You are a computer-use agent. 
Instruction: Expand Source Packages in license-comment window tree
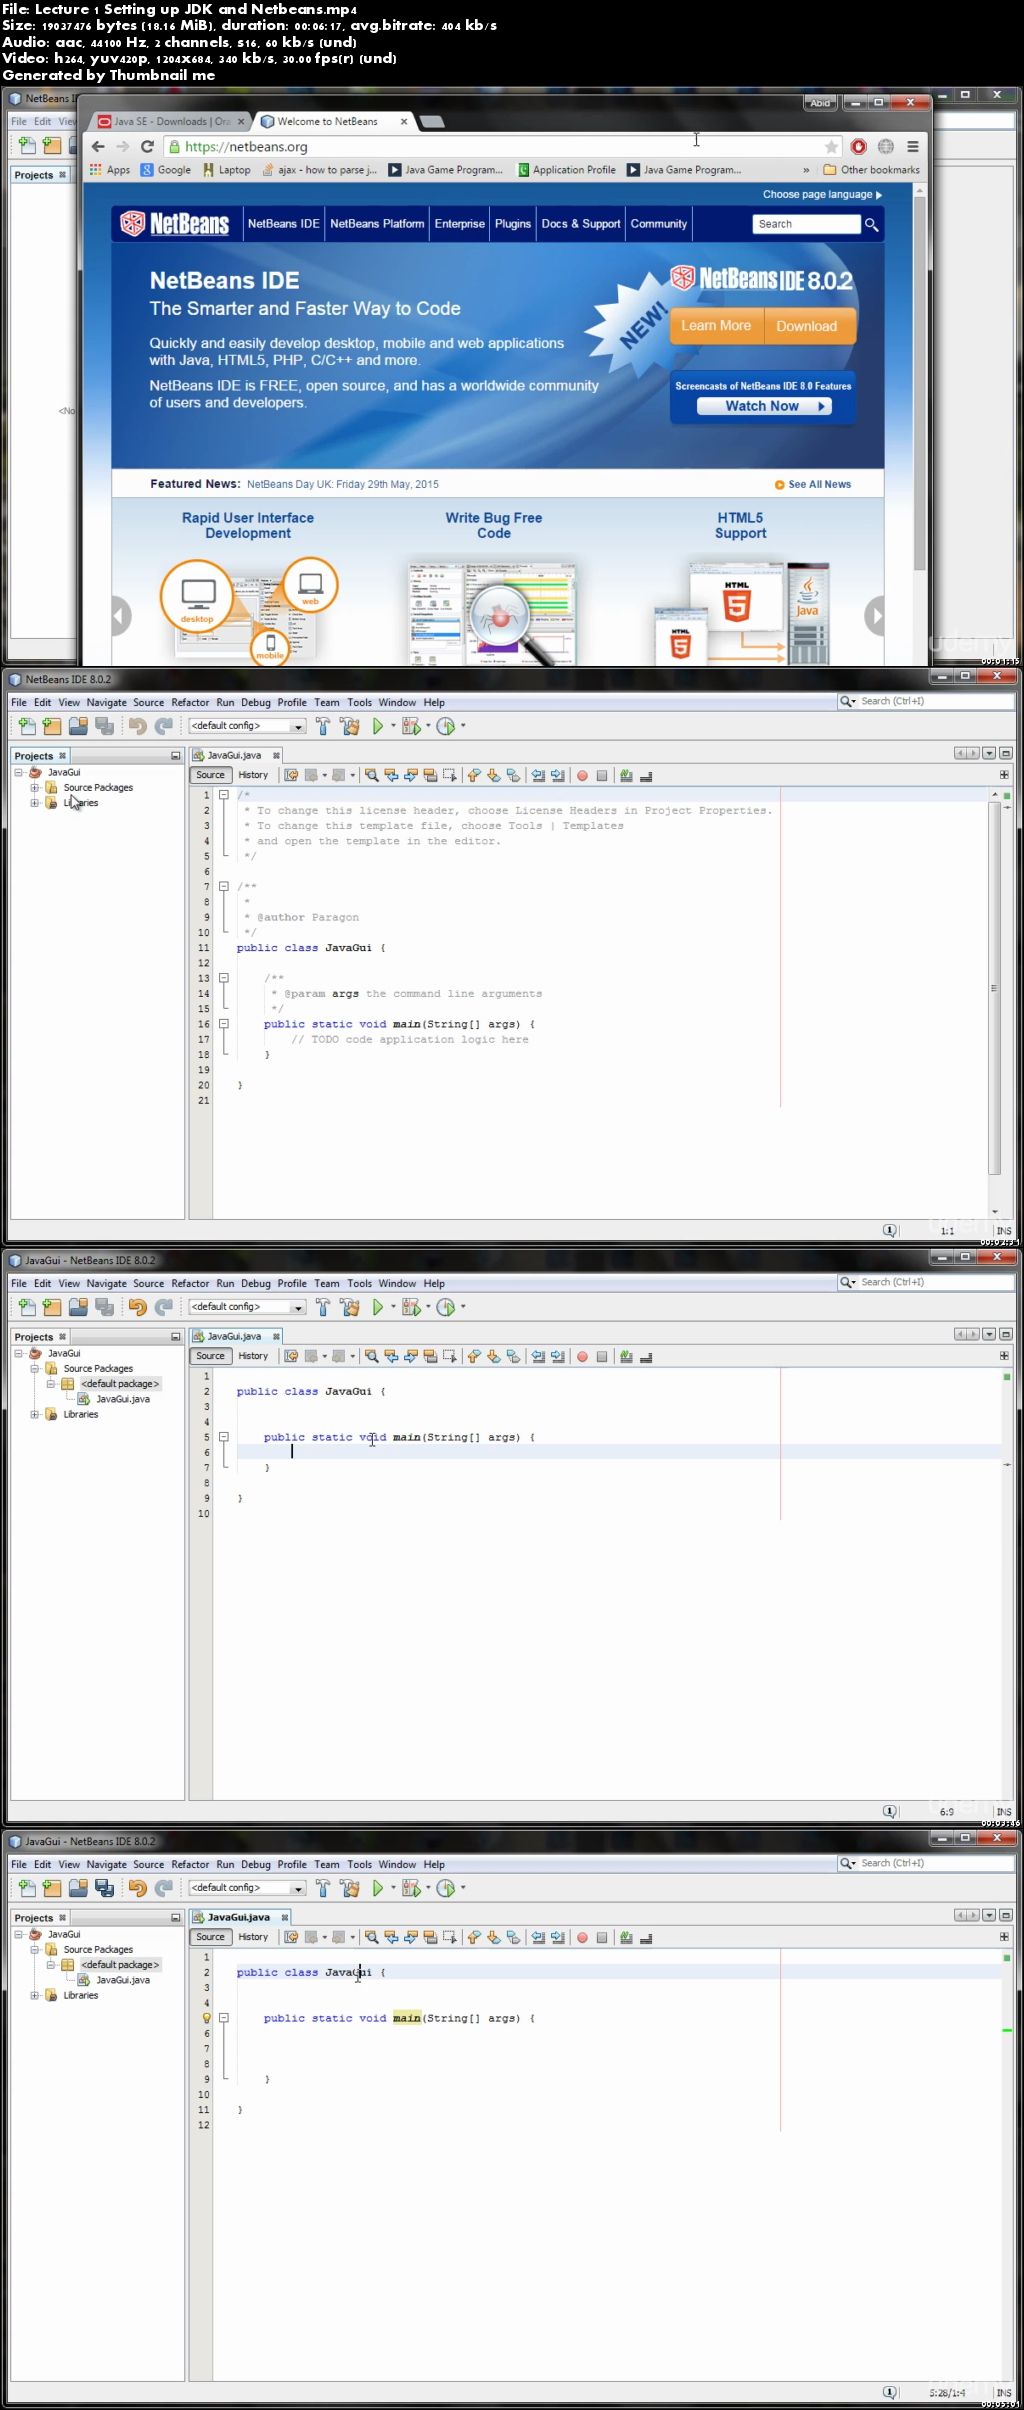(35, 788)
